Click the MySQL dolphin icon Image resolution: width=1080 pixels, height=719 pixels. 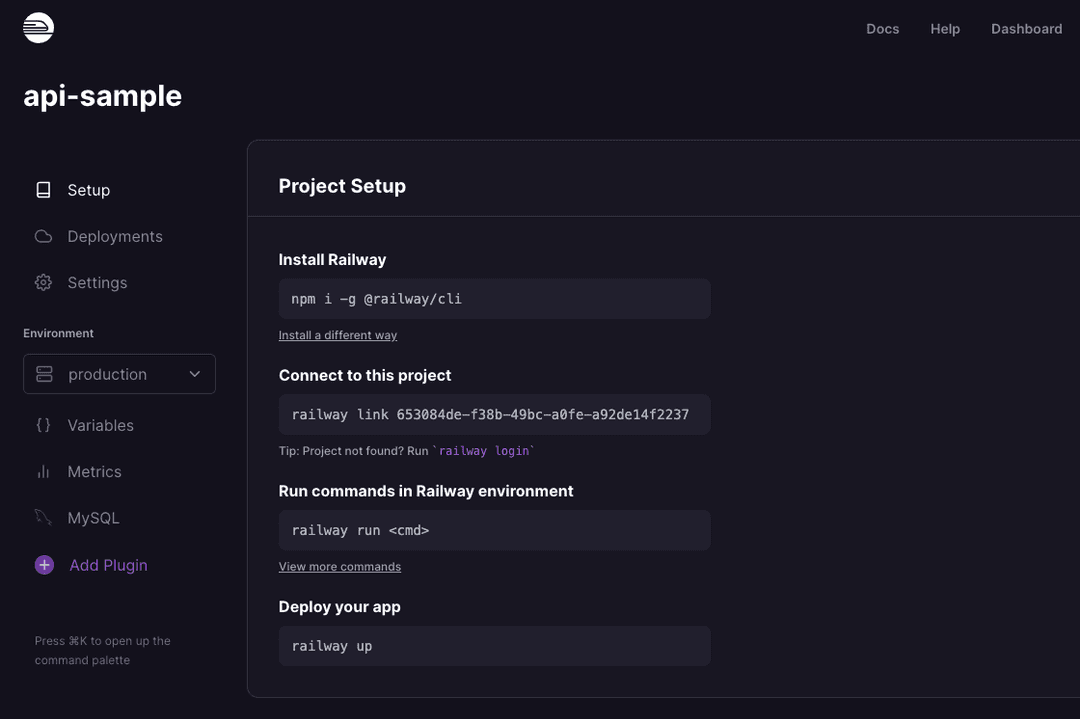[x=43, y=518]
